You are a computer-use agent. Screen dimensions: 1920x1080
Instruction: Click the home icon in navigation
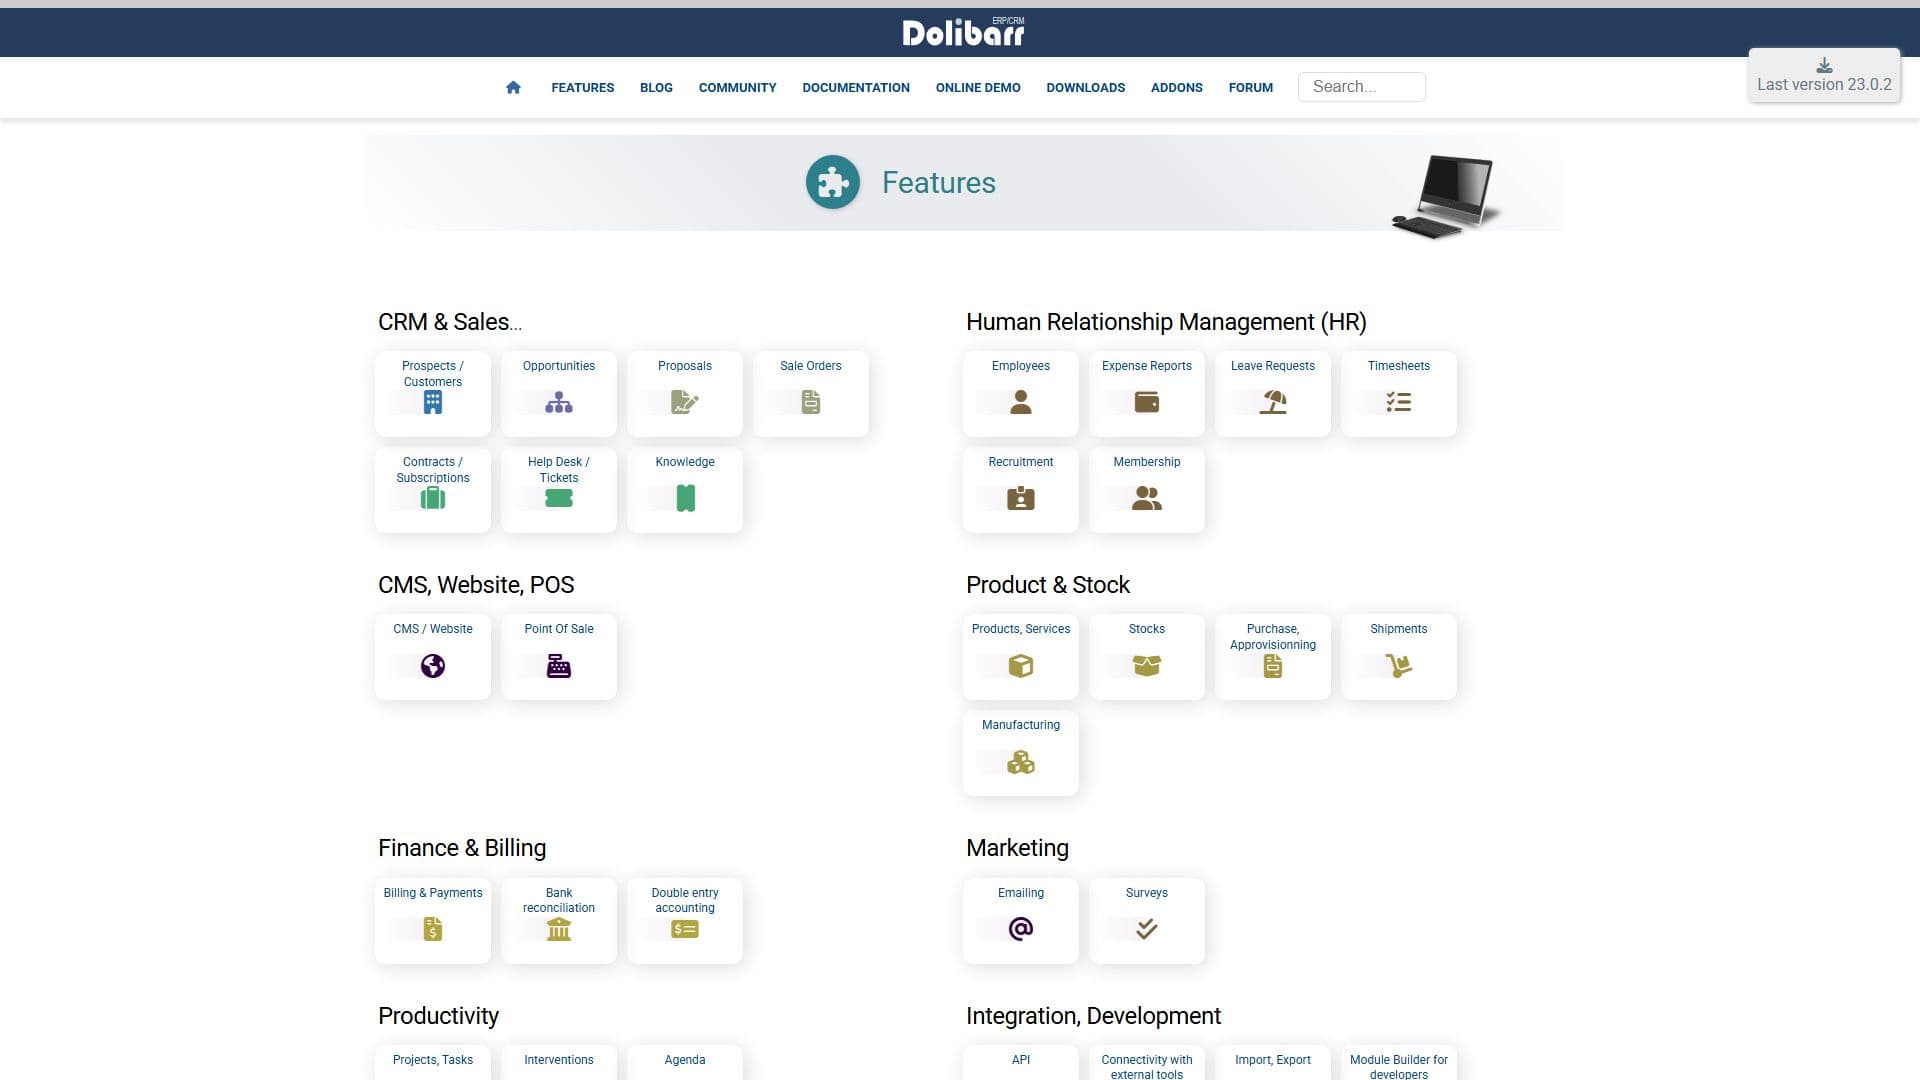[513, 87]
